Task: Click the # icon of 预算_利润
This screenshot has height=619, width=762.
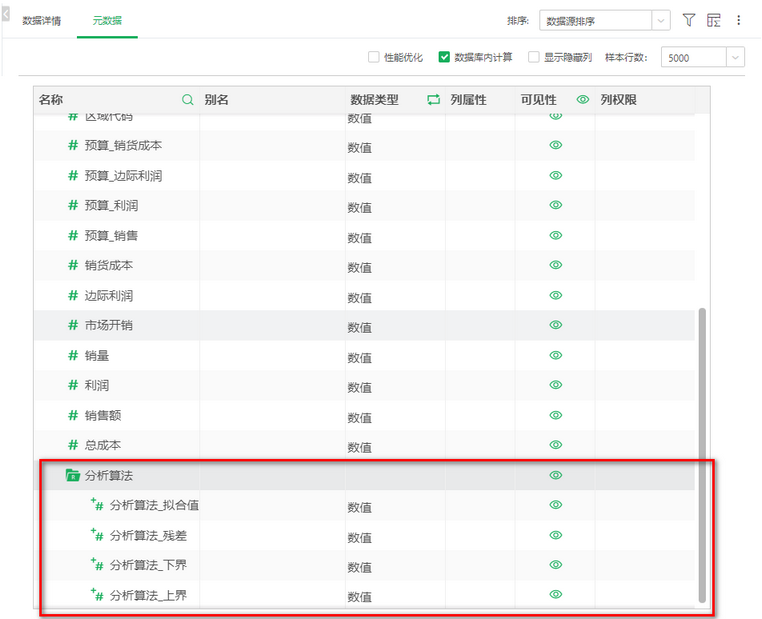Action: [x=73, y=206]
